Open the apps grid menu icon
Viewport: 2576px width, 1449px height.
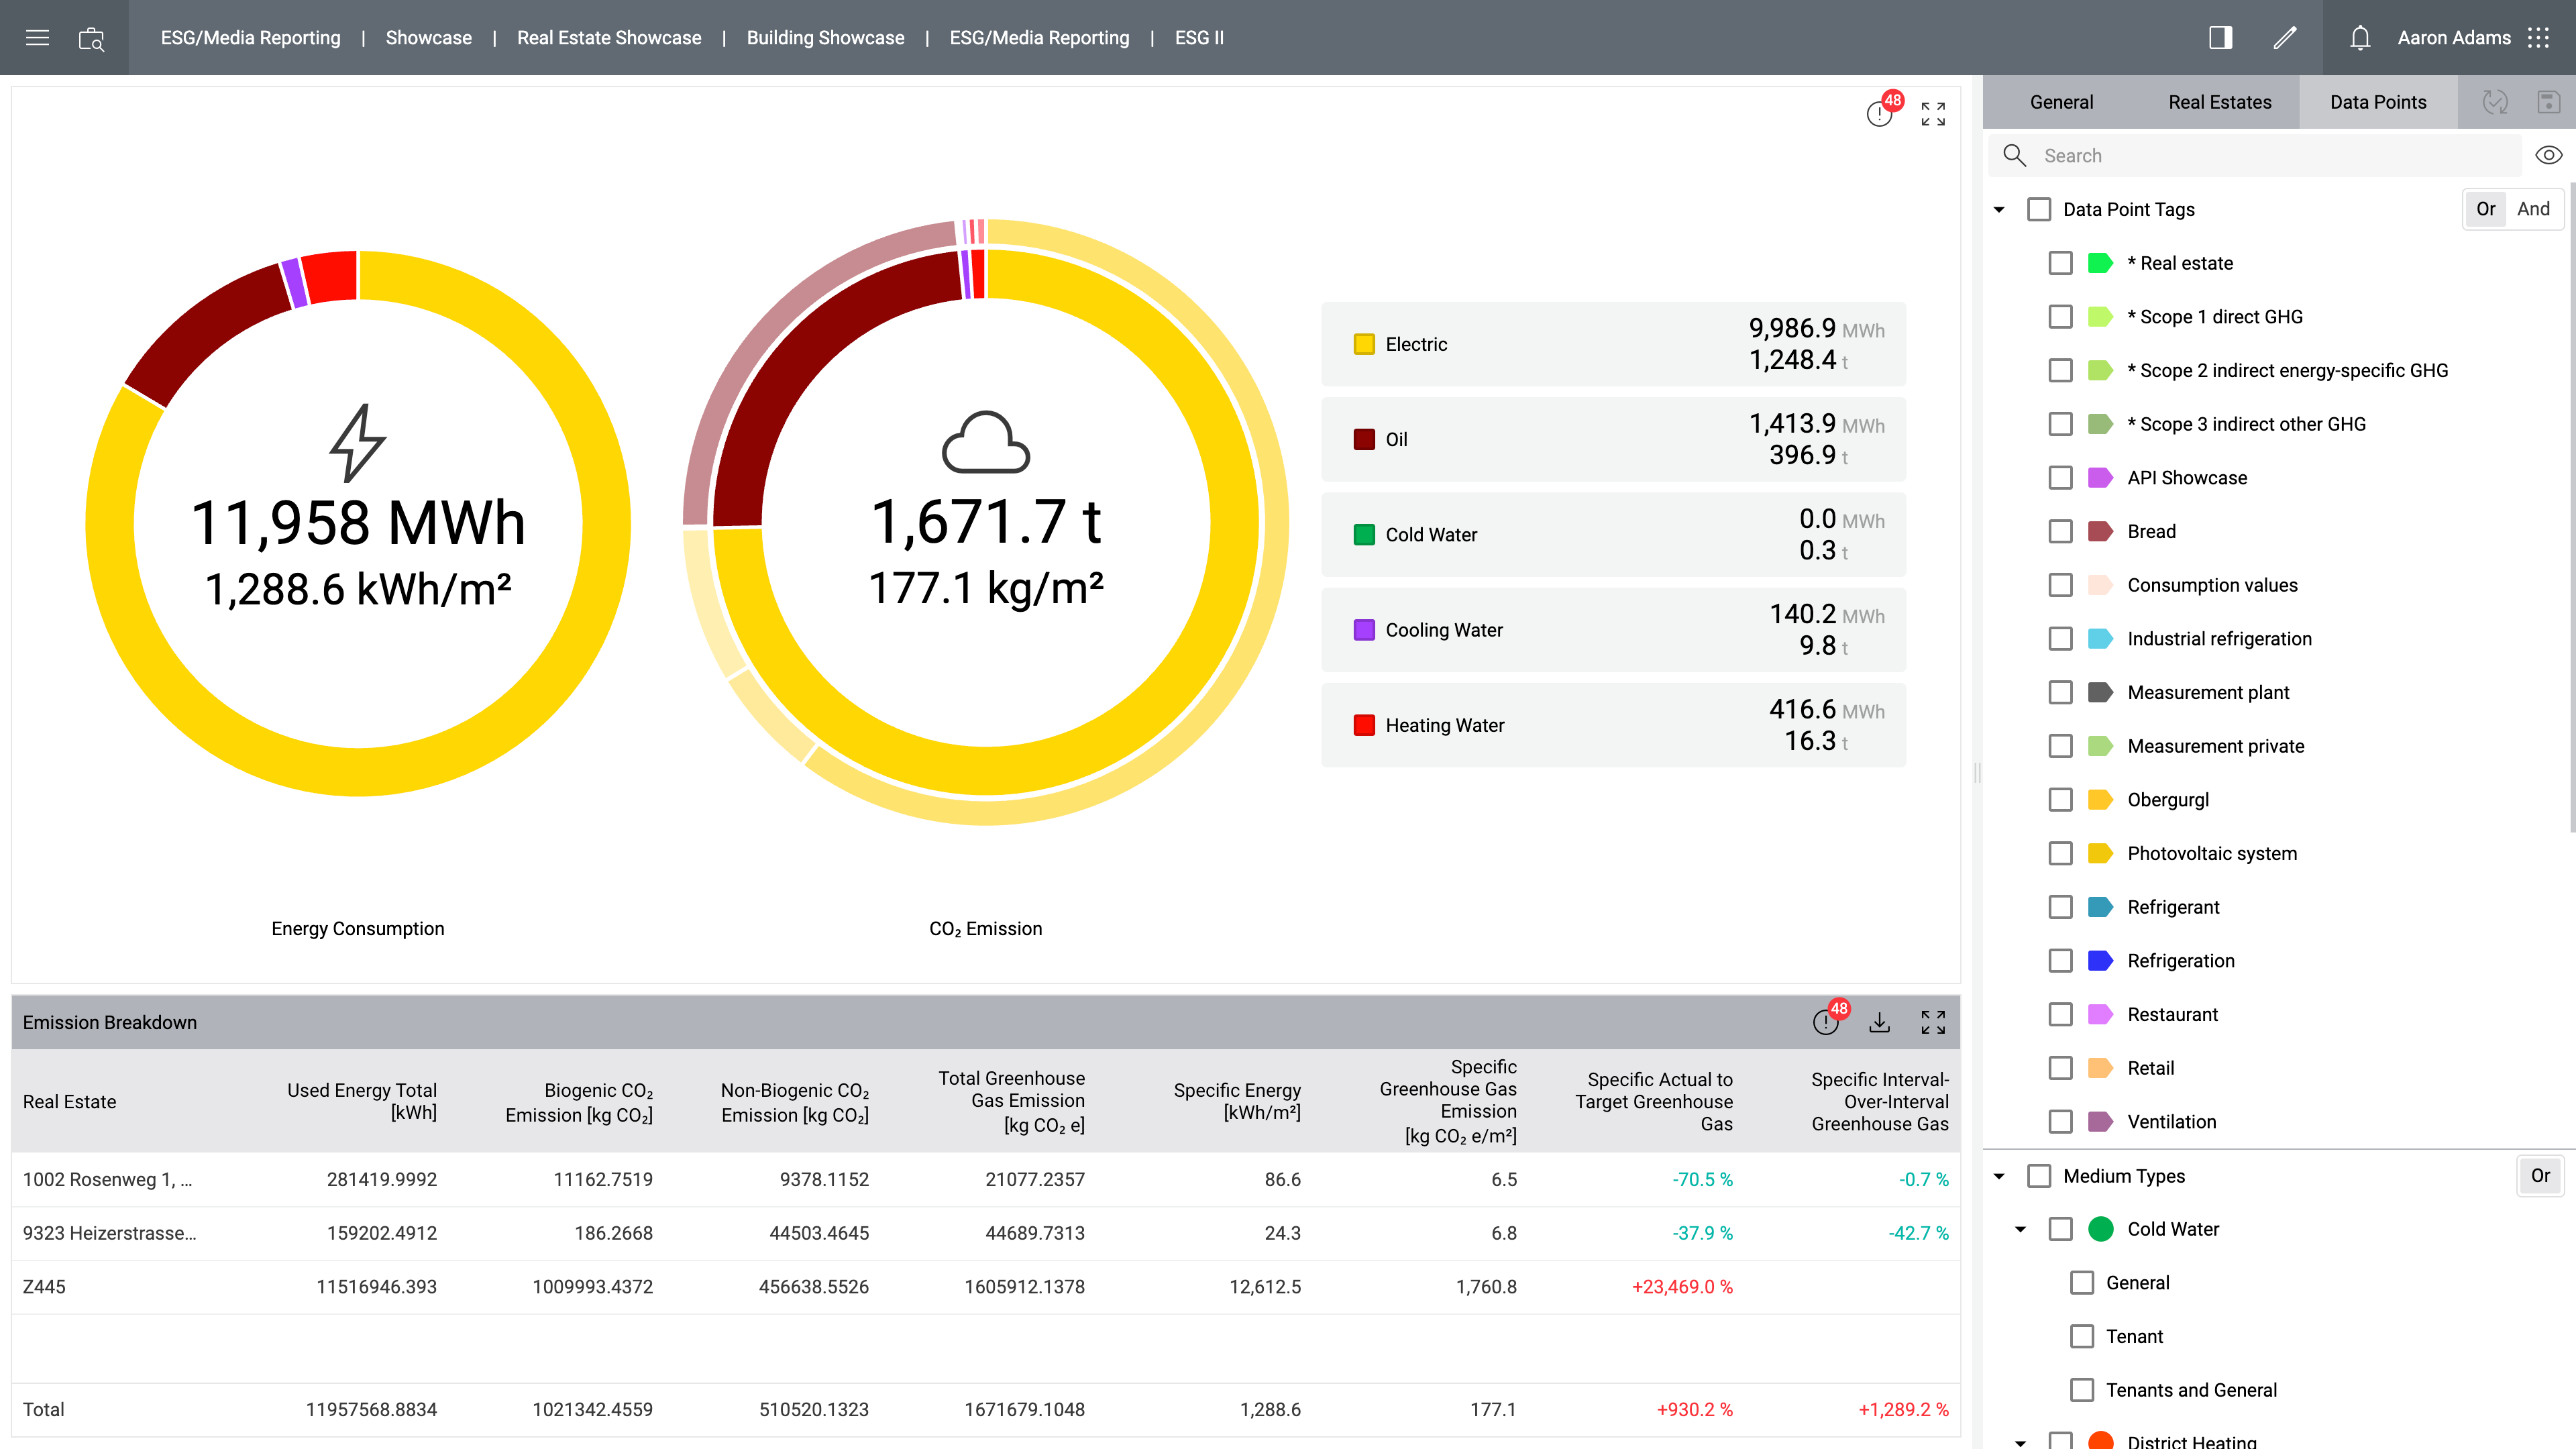pyautogui.click(x=2539, y=38)
